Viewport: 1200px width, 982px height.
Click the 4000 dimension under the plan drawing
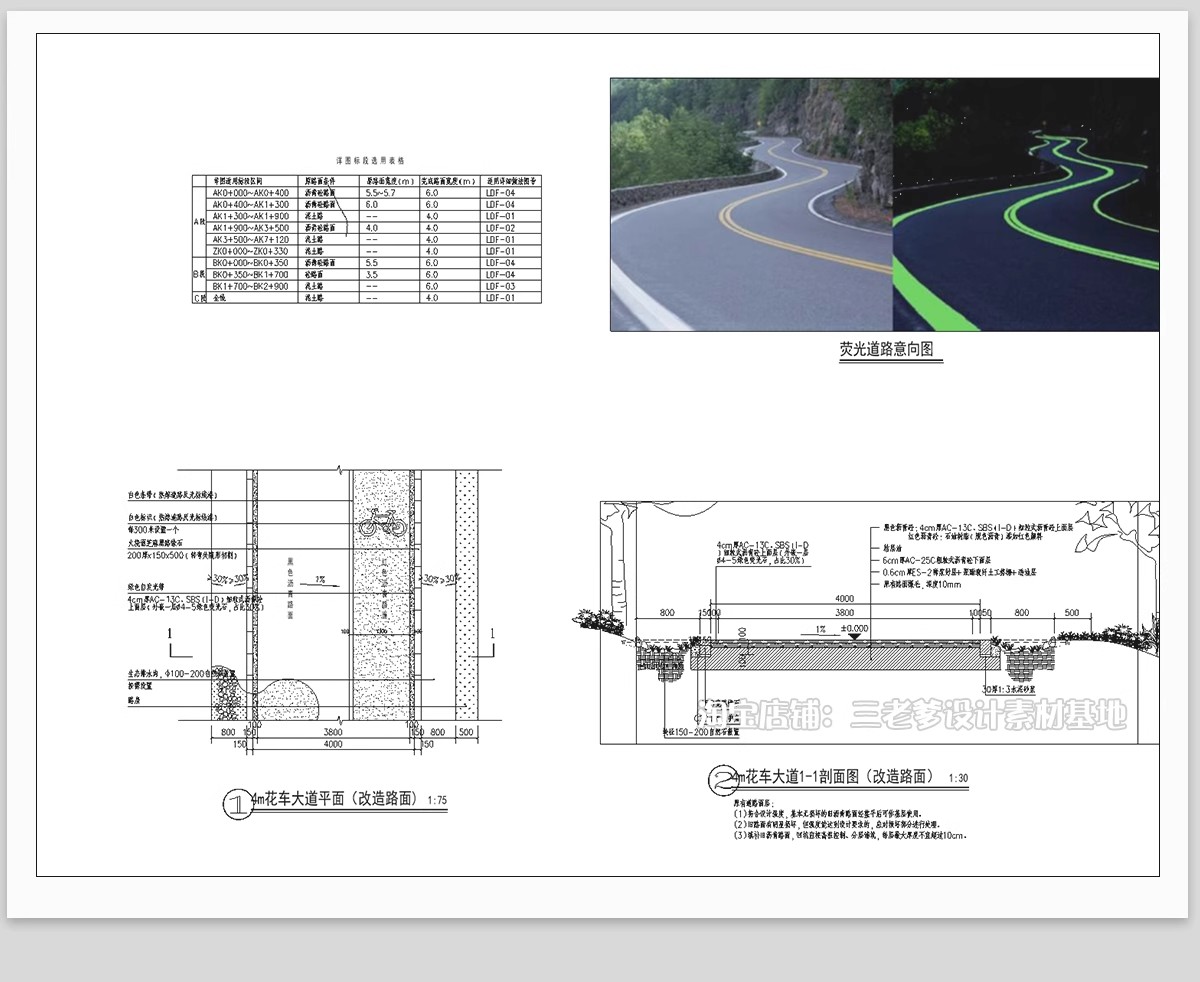point(333,744)
